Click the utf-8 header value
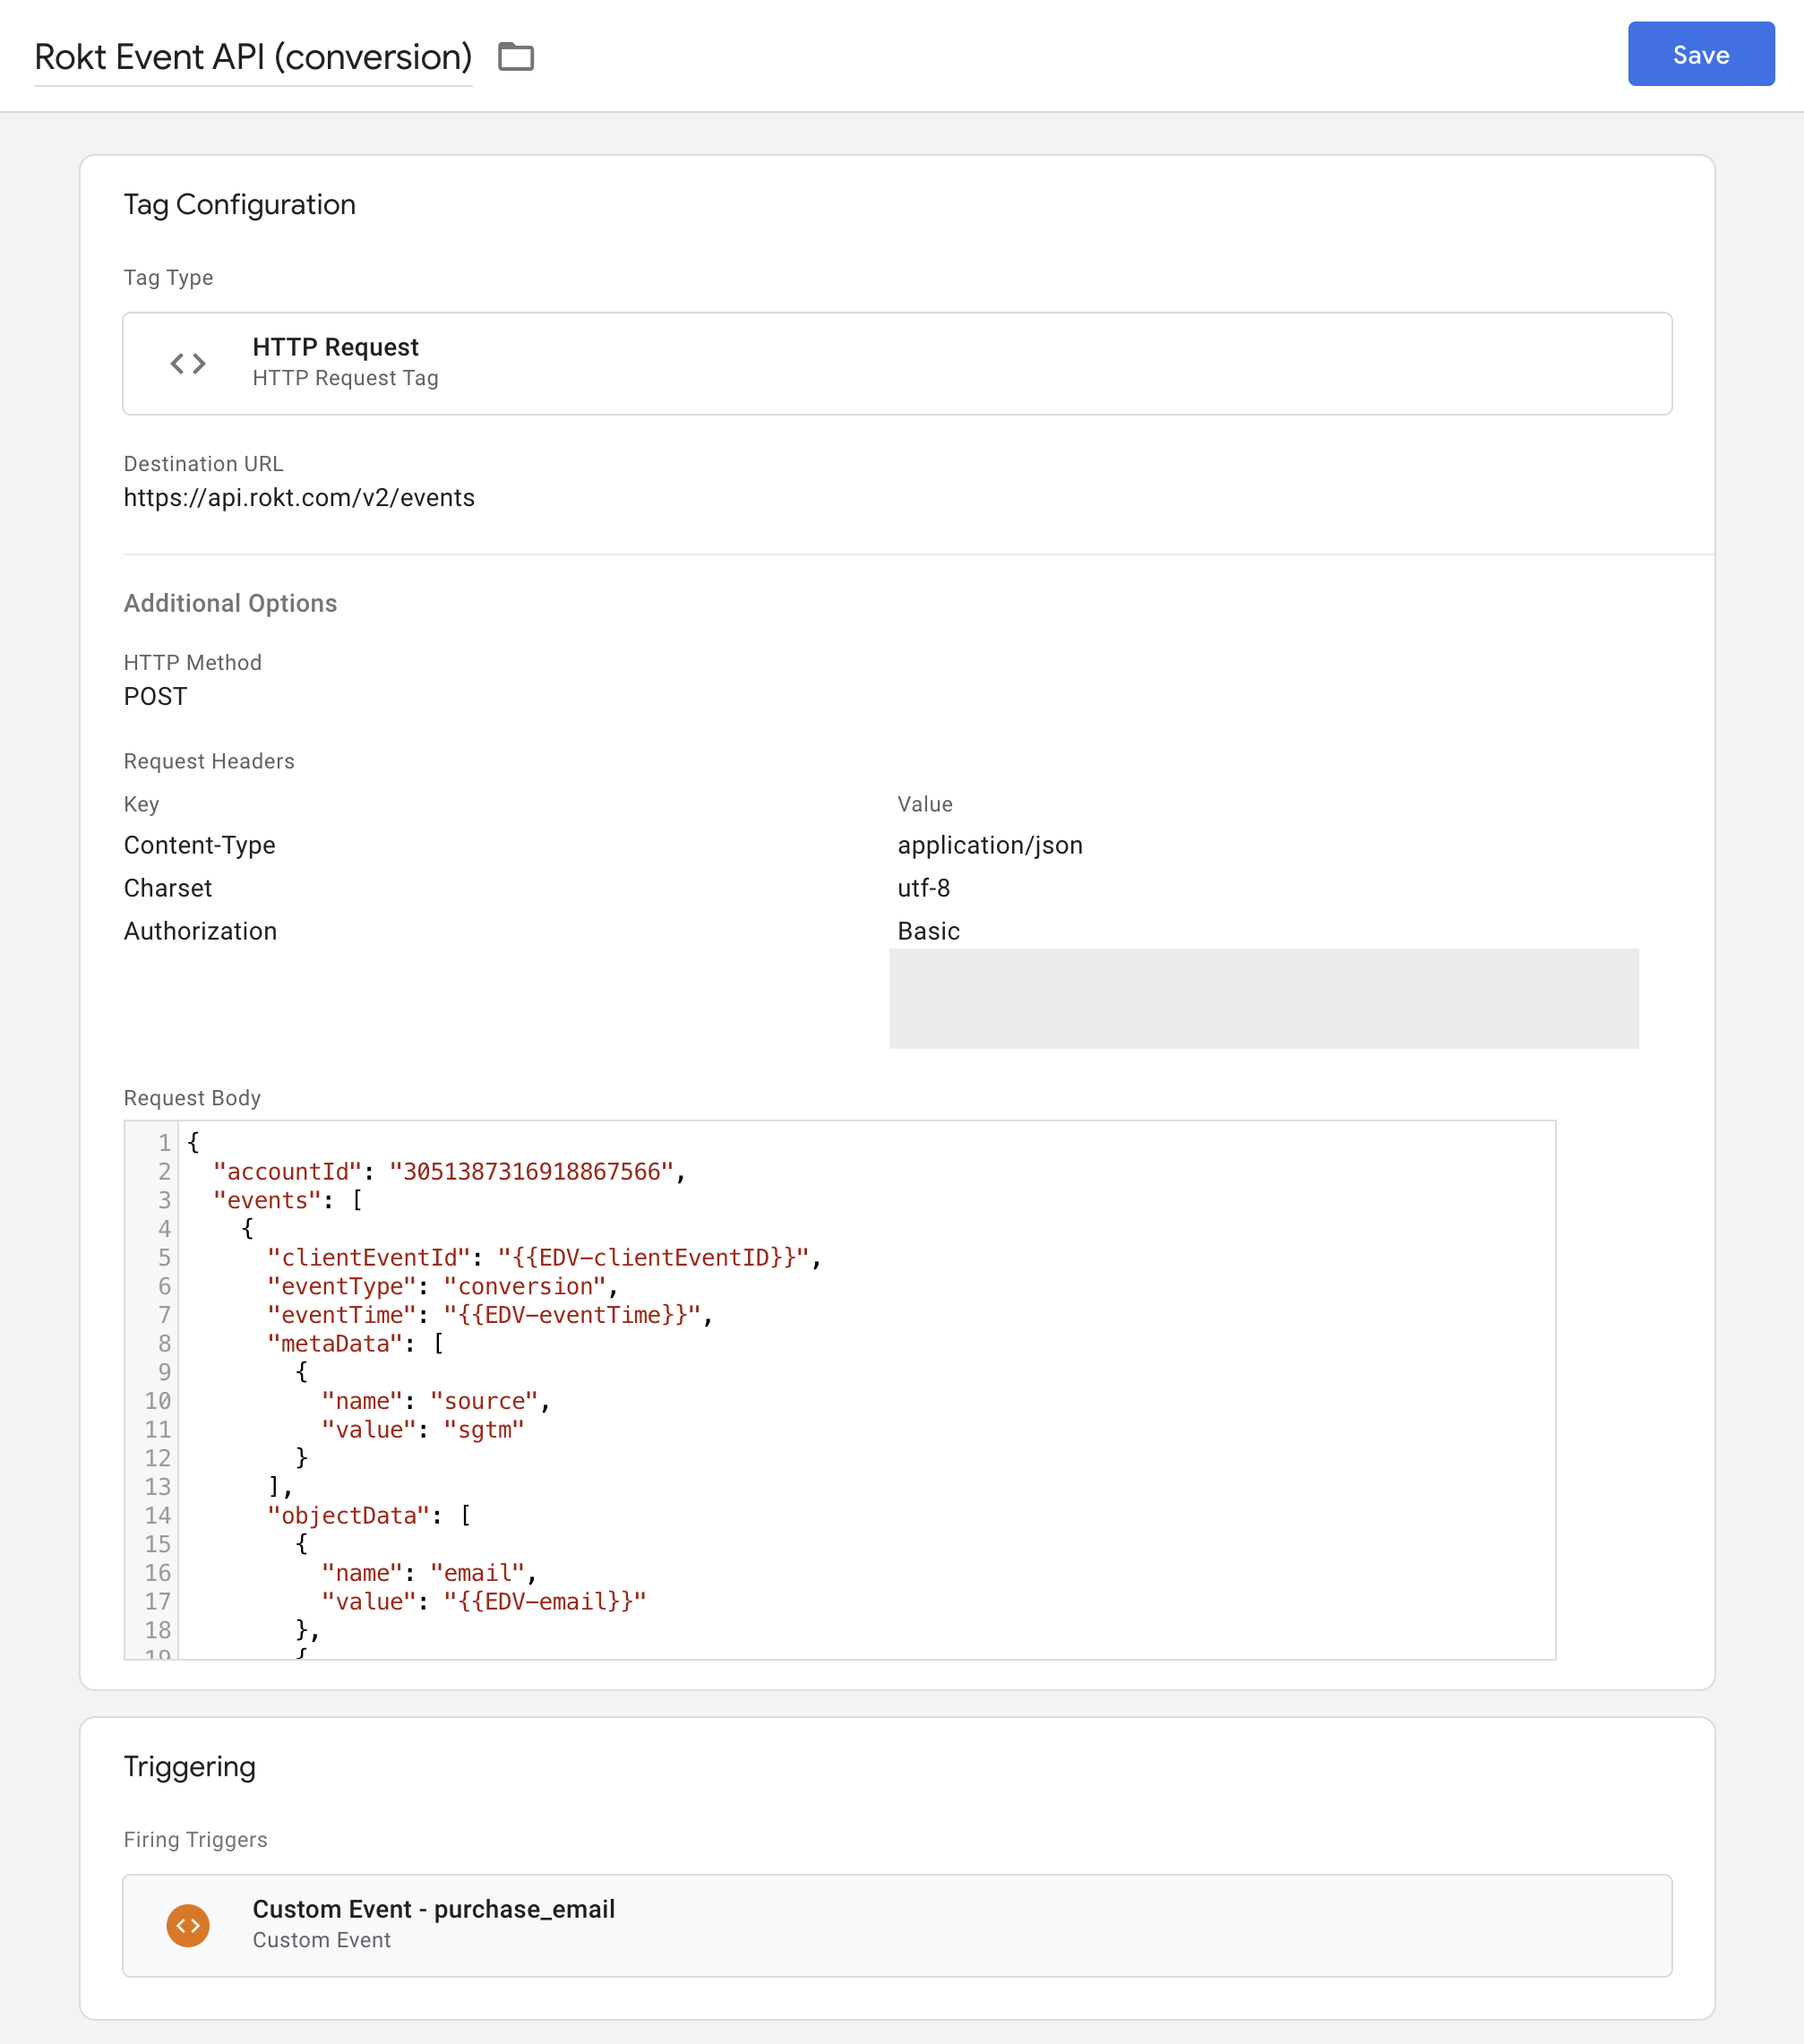 point(923,888)
